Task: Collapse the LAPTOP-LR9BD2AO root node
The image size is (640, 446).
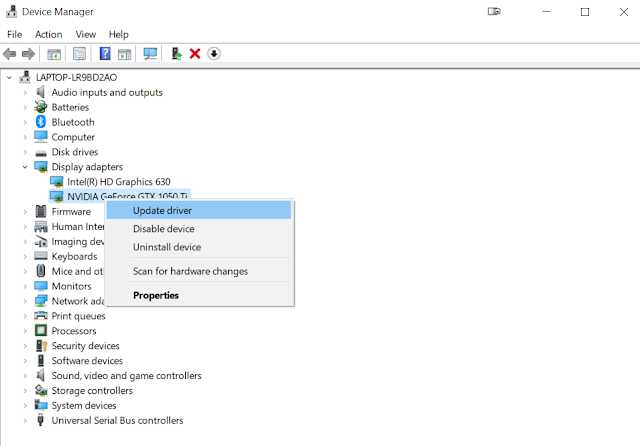Action: (9, 77)
